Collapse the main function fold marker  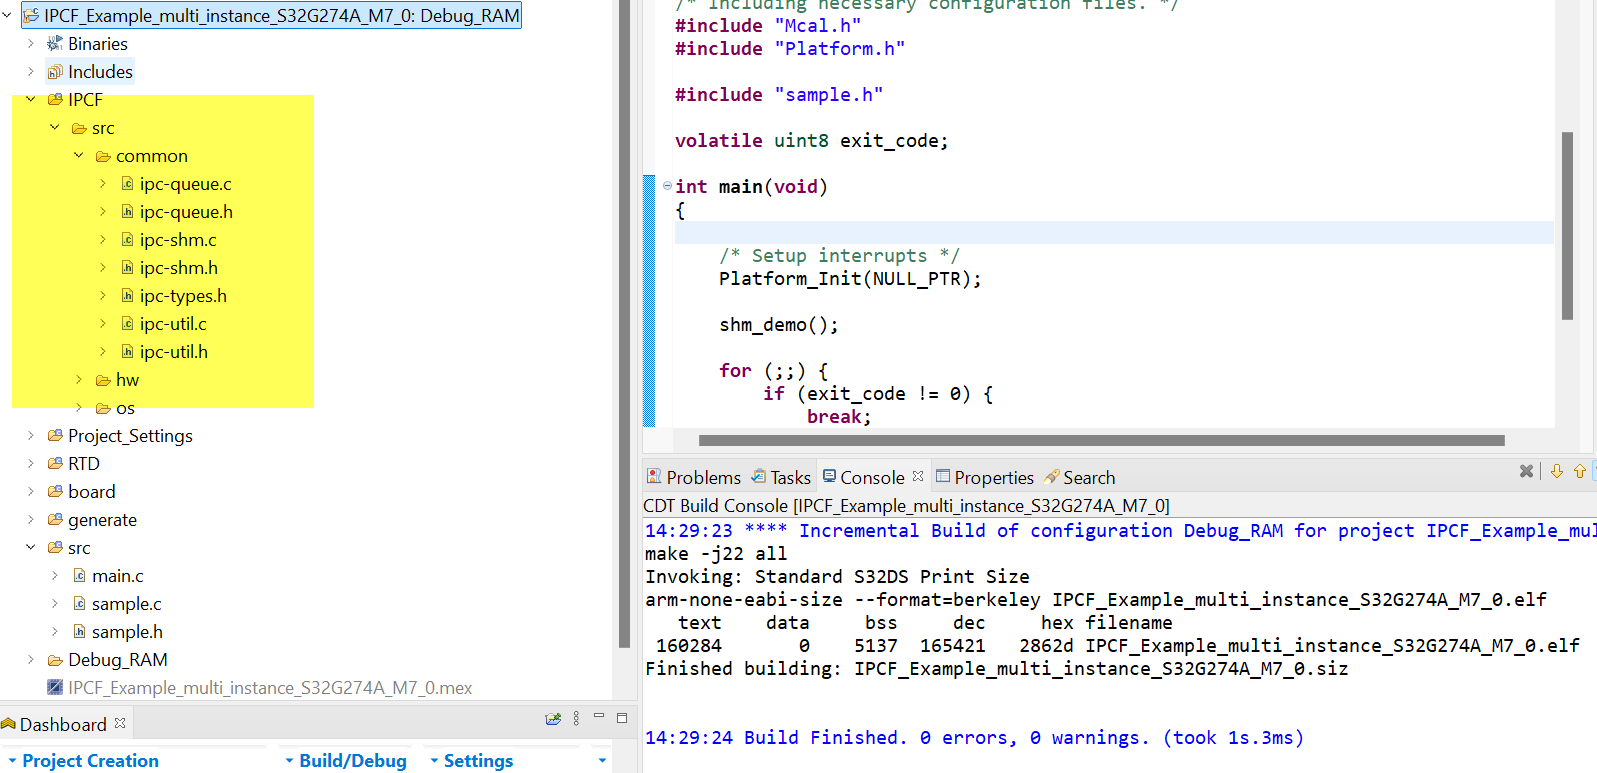click(x=667, y=185)
